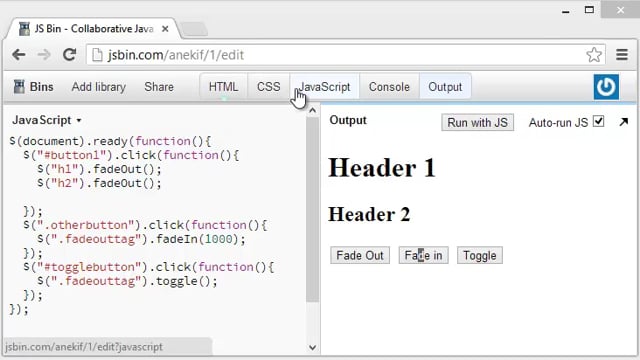
Task: Click page icon in address bar
Action: click(97, 55)
